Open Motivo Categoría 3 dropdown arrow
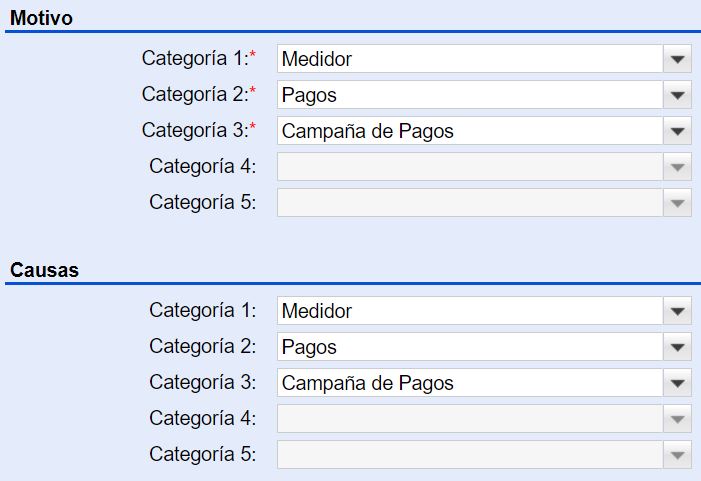Screen dimensions: 701x481 coord(677,131)
